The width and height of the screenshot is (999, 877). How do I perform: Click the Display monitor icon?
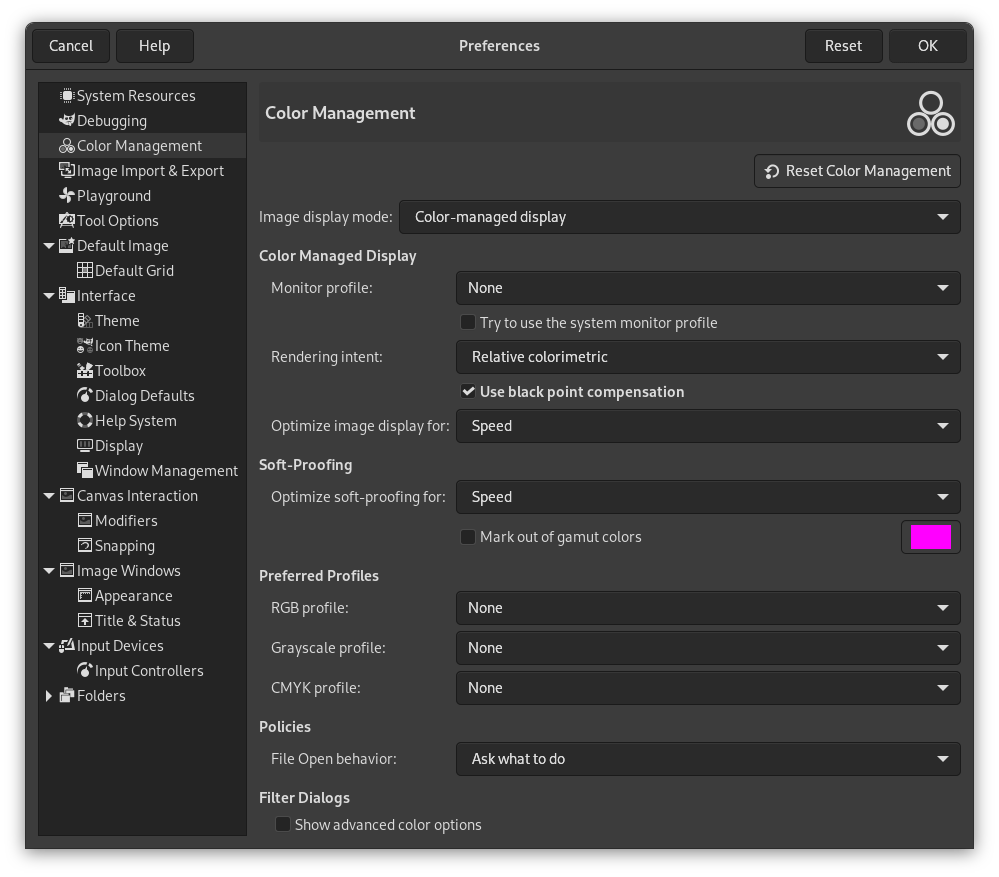[x=85, y=446]
